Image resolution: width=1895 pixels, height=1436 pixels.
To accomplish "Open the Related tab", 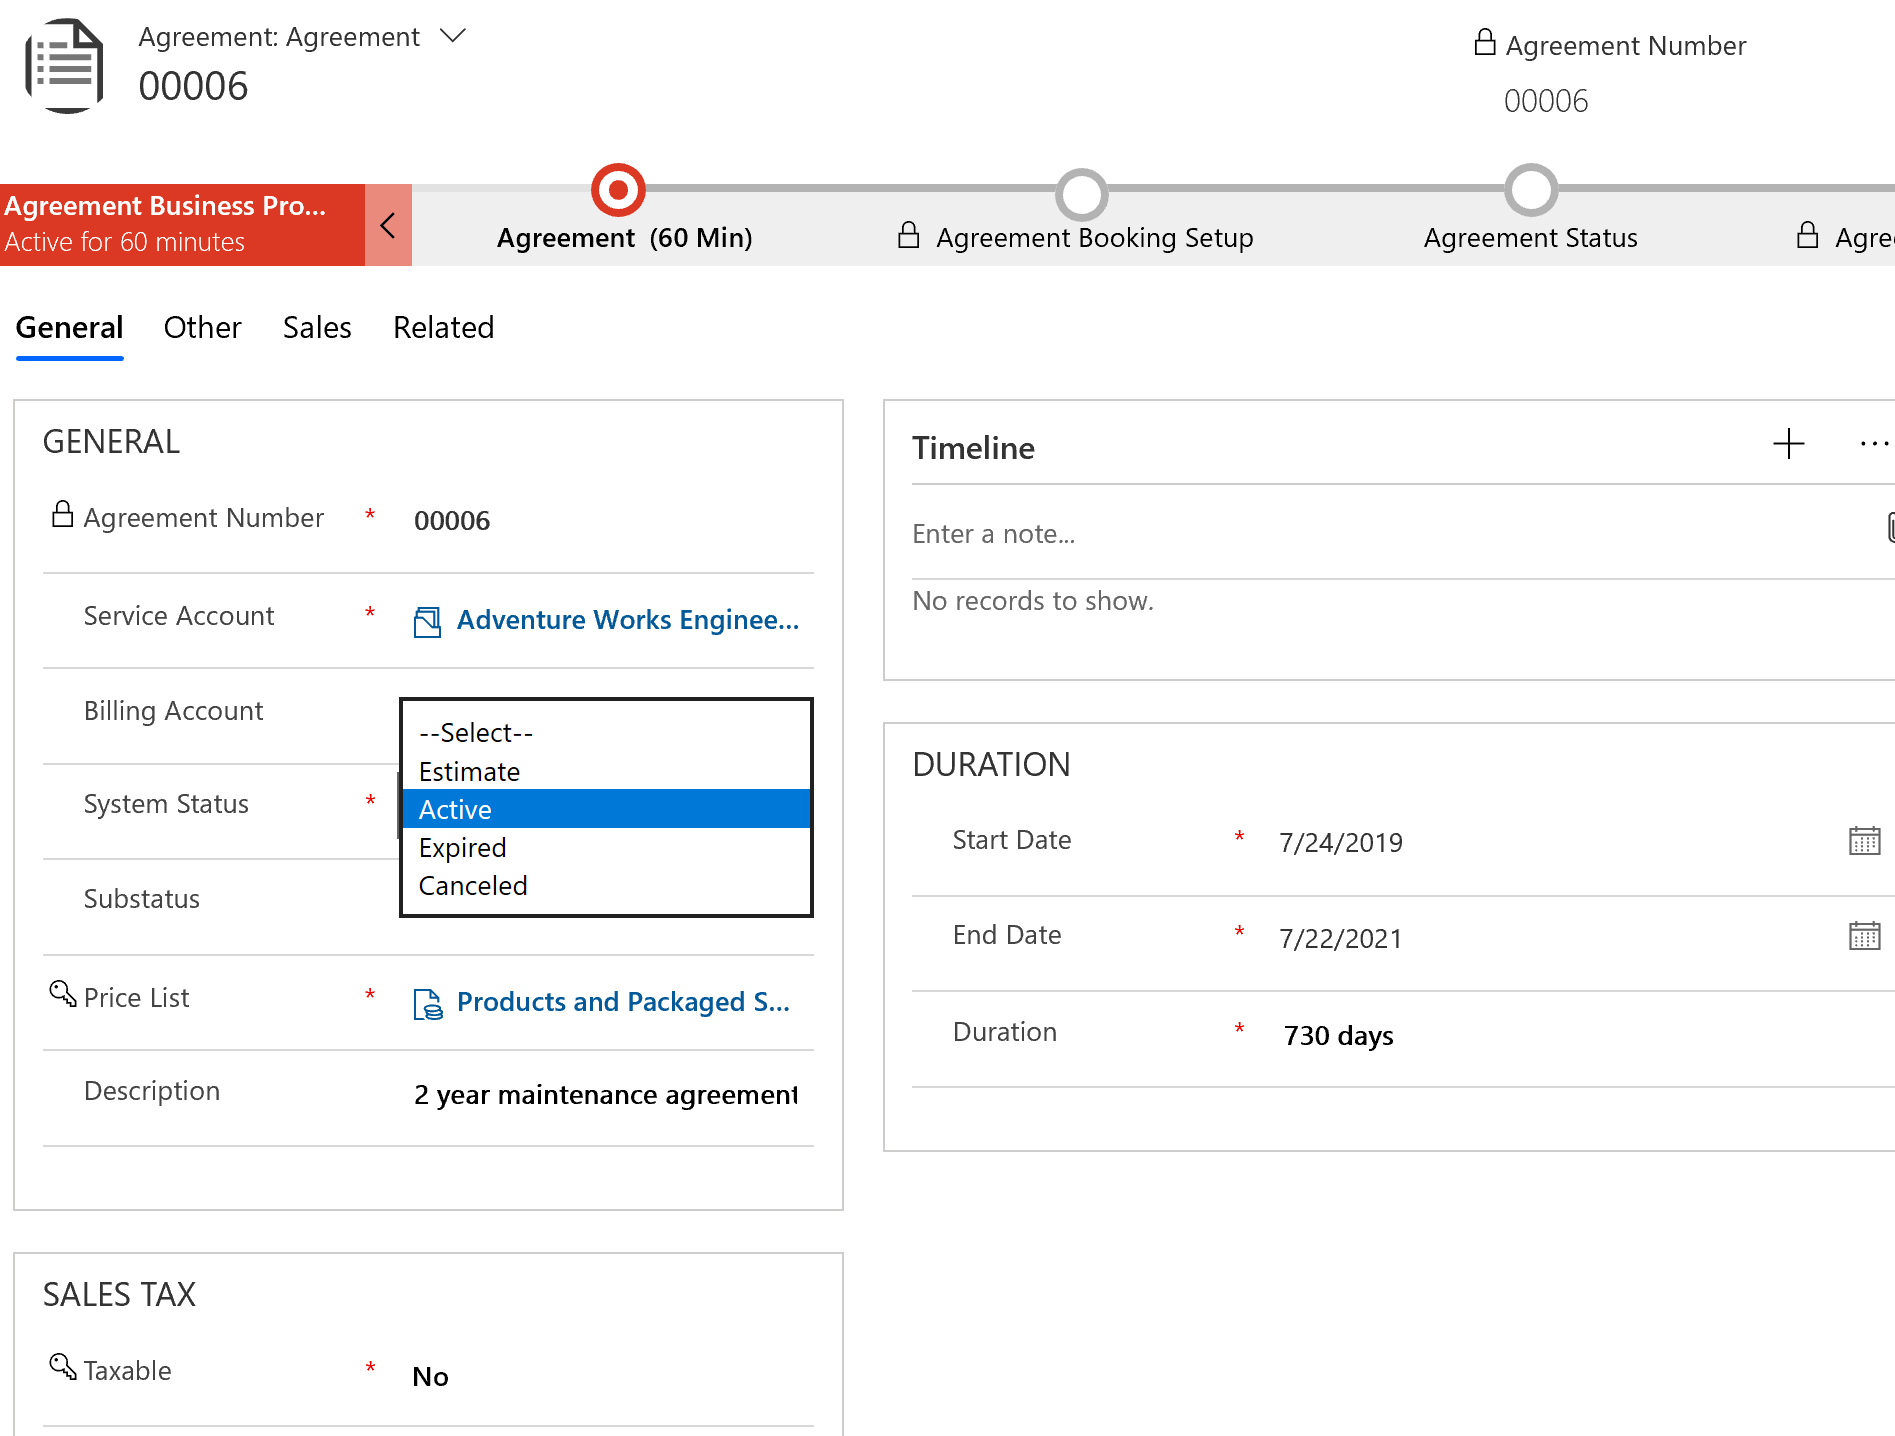I will pos(443,328).
